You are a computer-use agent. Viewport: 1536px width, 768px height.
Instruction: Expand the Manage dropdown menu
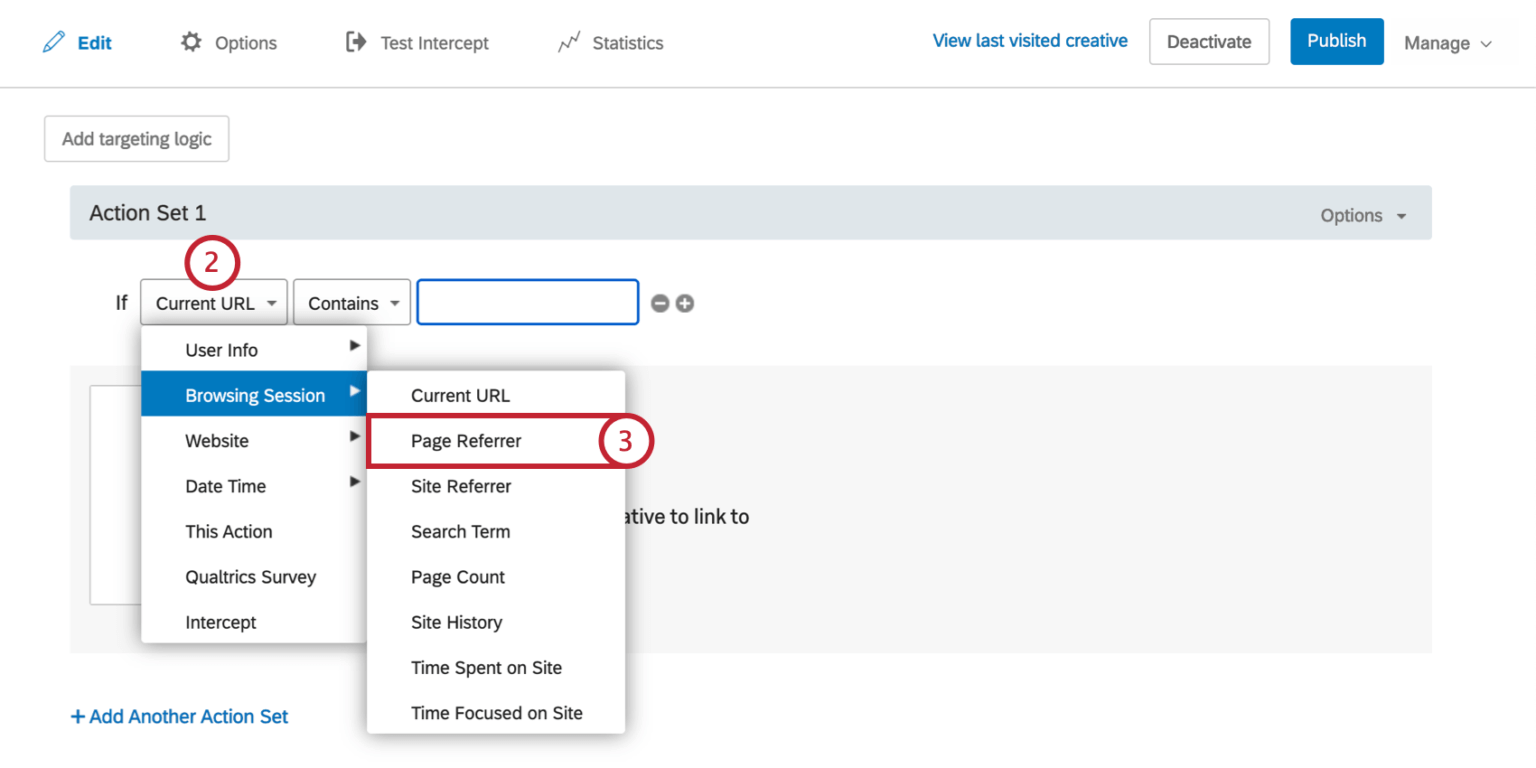(1447, 43)
